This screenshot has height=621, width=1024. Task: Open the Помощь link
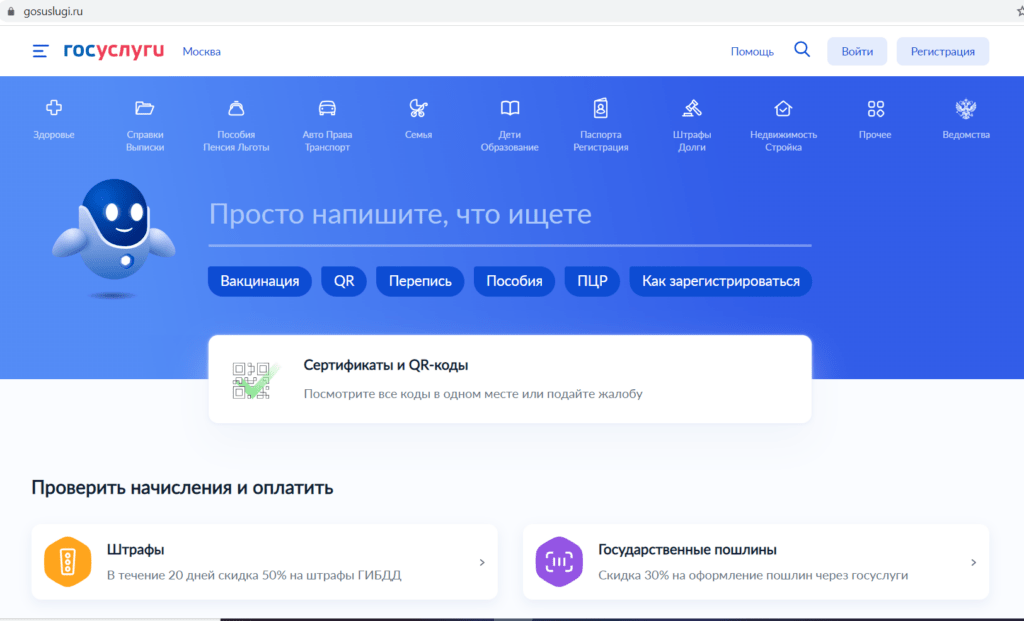click(752, 52)
